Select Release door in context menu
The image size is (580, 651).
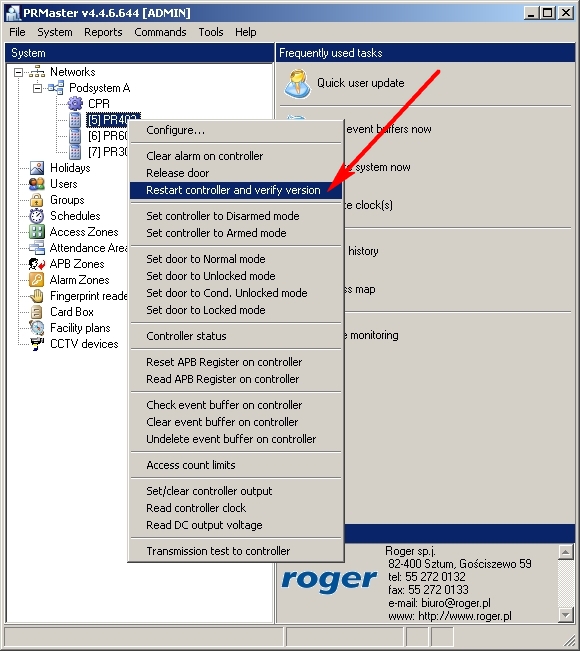[236, 173]
